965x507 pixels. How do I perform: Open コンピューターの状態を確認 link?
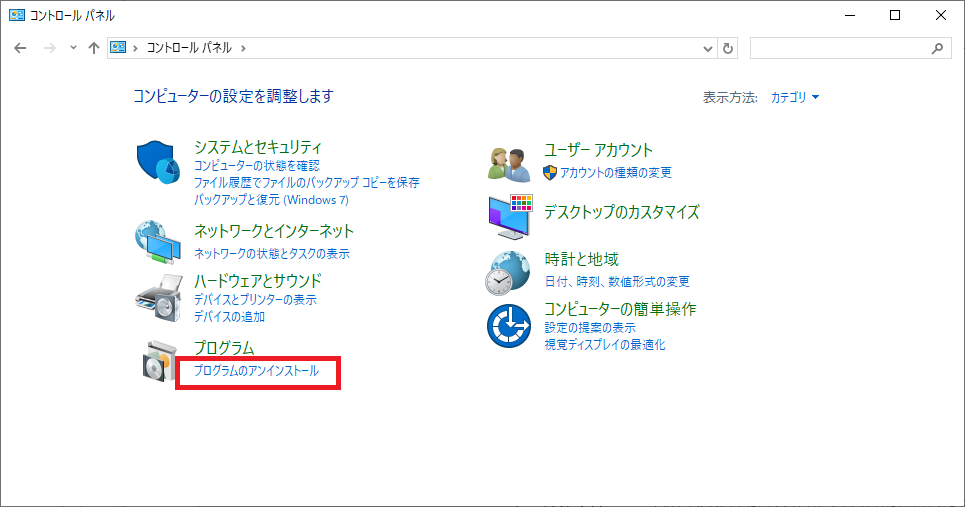click(x=256, y=165)
